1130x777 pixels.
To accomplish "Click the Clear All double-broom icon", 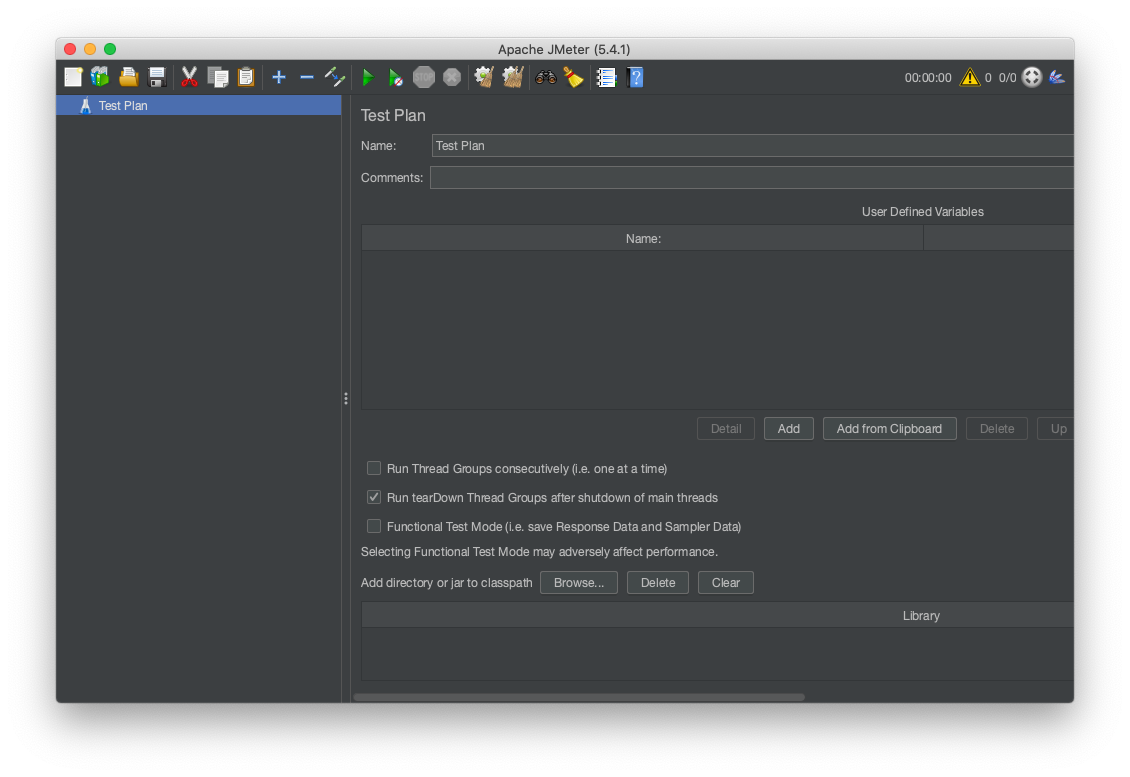I will [512, 77].
